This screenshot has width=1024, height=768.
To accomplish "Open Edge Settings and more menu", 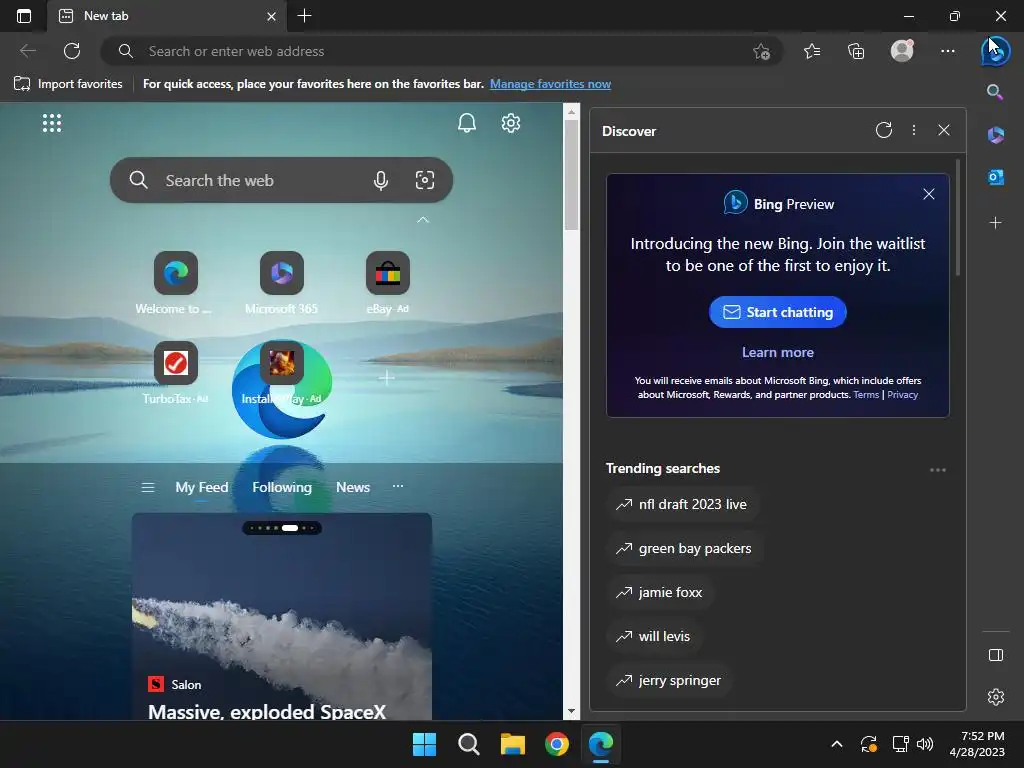I will 948,51.
